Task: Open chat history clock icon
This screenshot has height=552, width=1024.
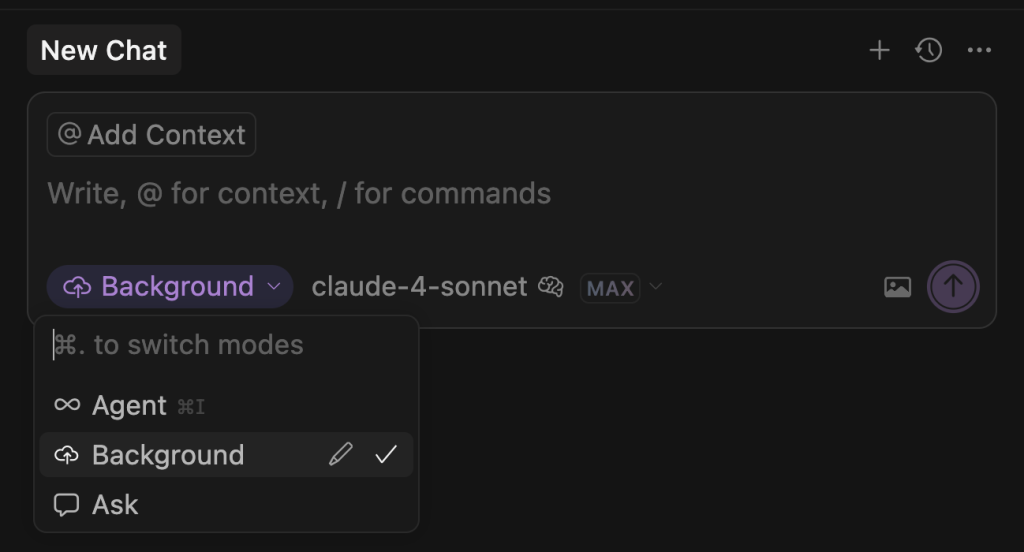Action: click(x=929, y=50)
